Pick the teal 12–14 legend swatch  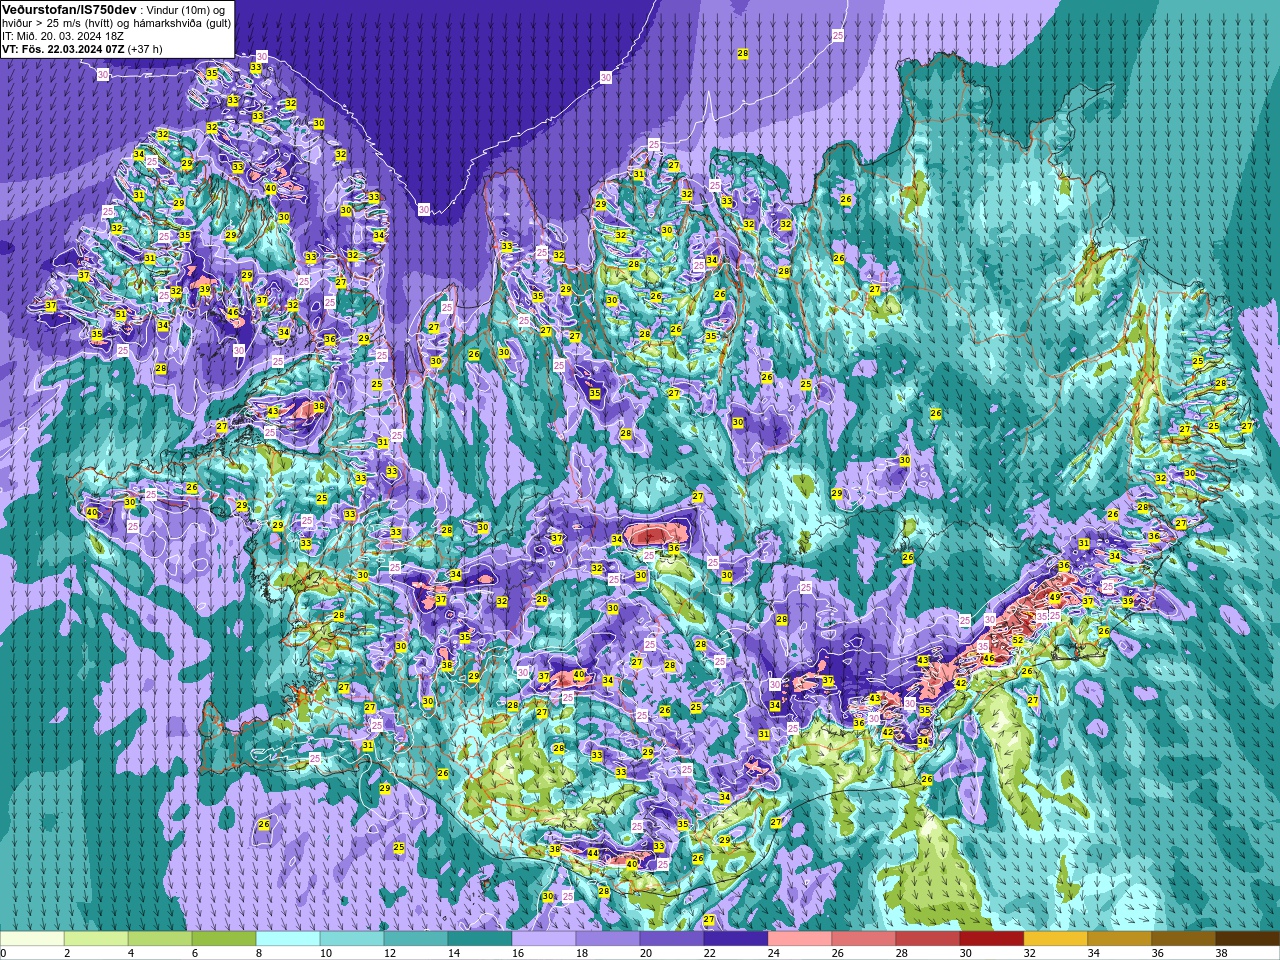coord(416,939)
